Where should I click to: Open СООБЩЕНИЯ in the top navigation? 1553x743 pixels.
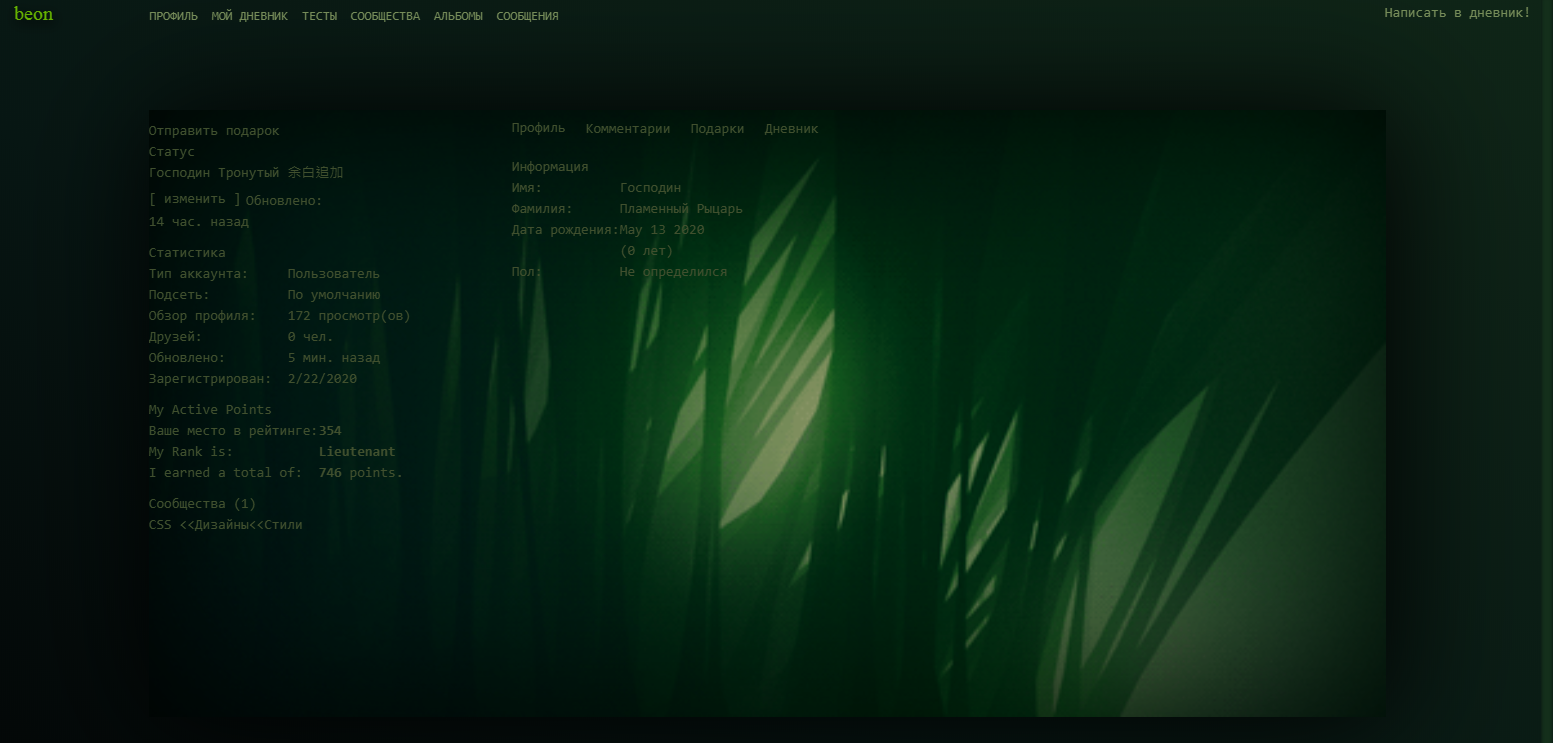[527, 16]
